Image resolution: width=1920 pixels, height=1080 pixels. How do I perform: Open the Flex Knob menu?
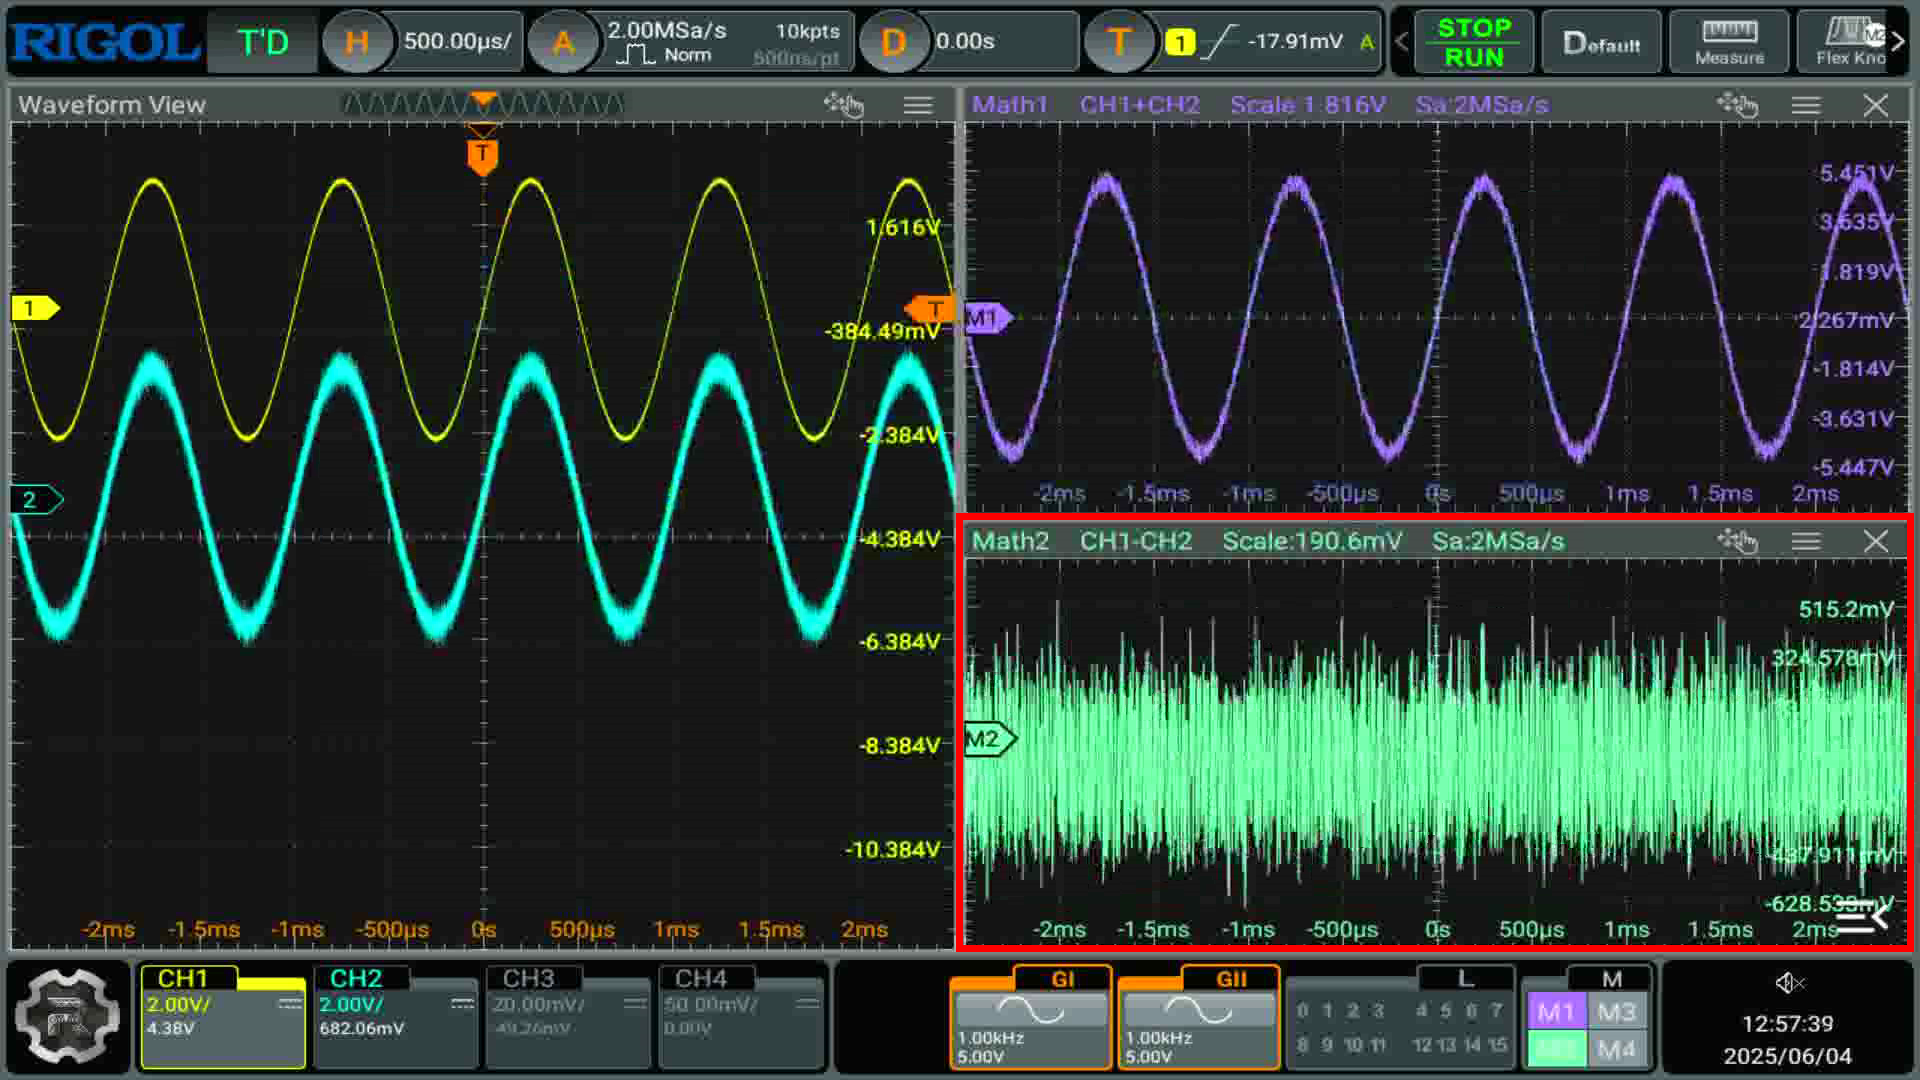point(1851,42)
